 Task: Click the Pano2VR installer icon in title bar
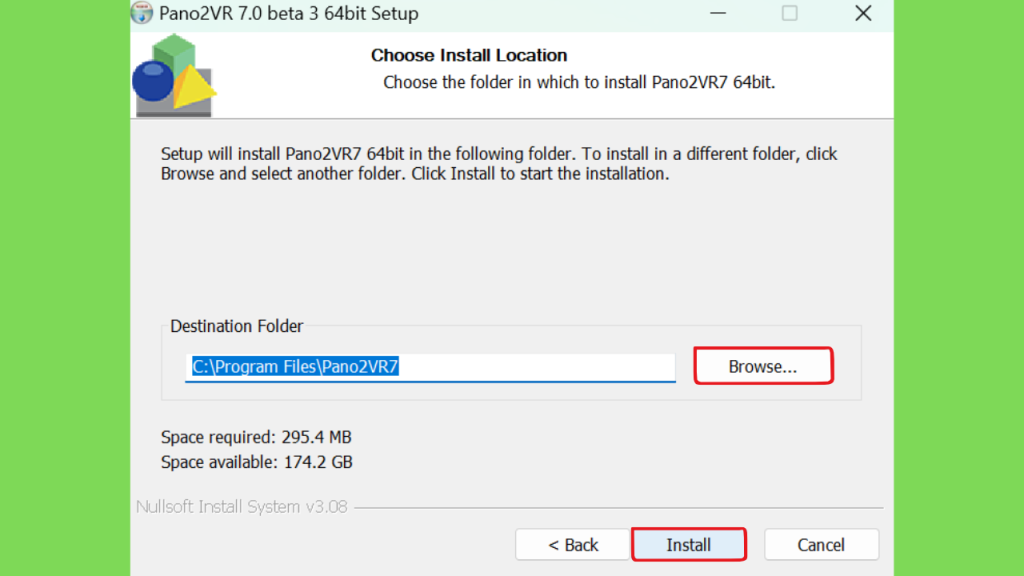[x=141, y=12]
